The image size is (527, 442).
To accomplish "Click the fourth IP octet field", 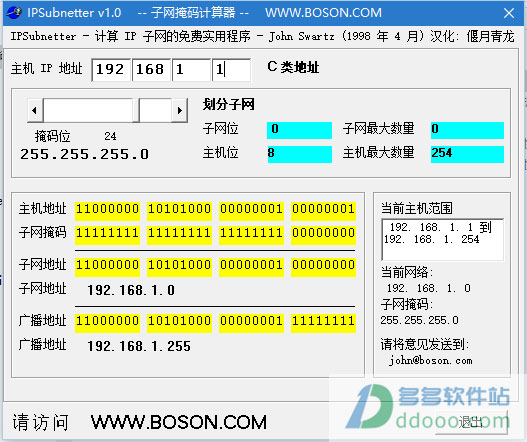I will coord(231,70).
